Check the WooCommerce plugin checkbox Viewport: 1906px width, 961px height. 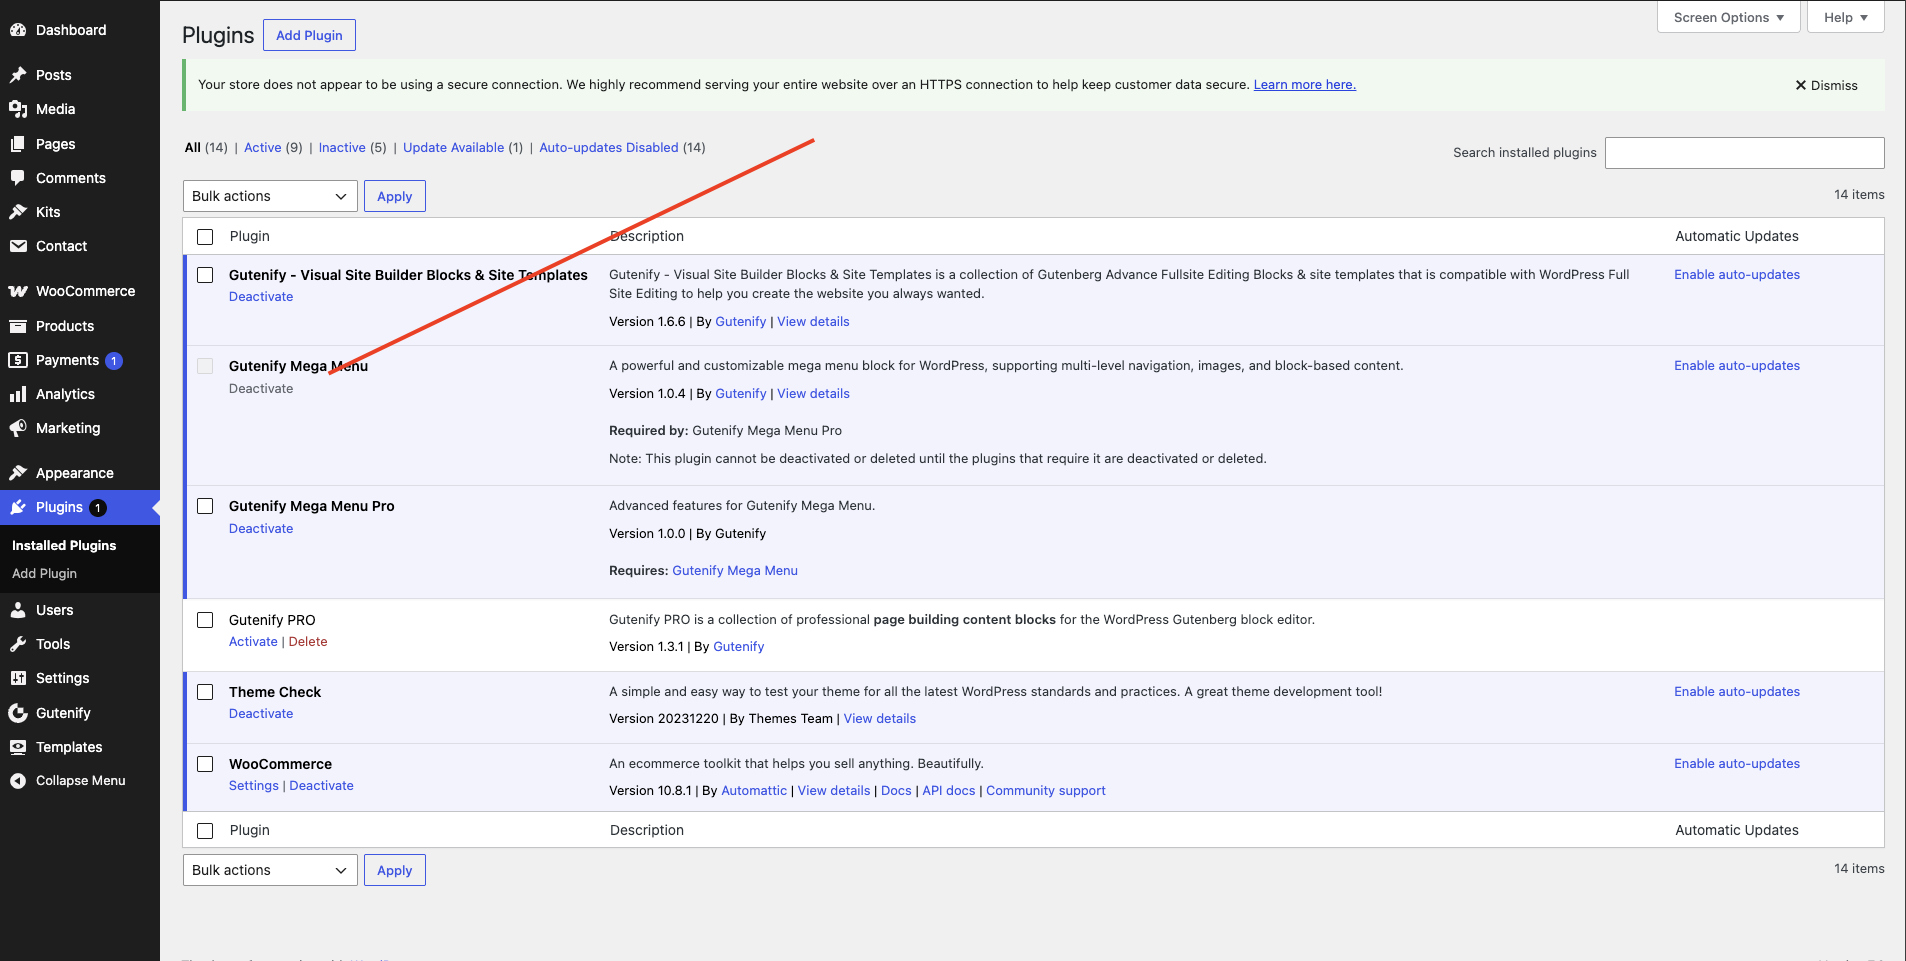tap(205, 764)
